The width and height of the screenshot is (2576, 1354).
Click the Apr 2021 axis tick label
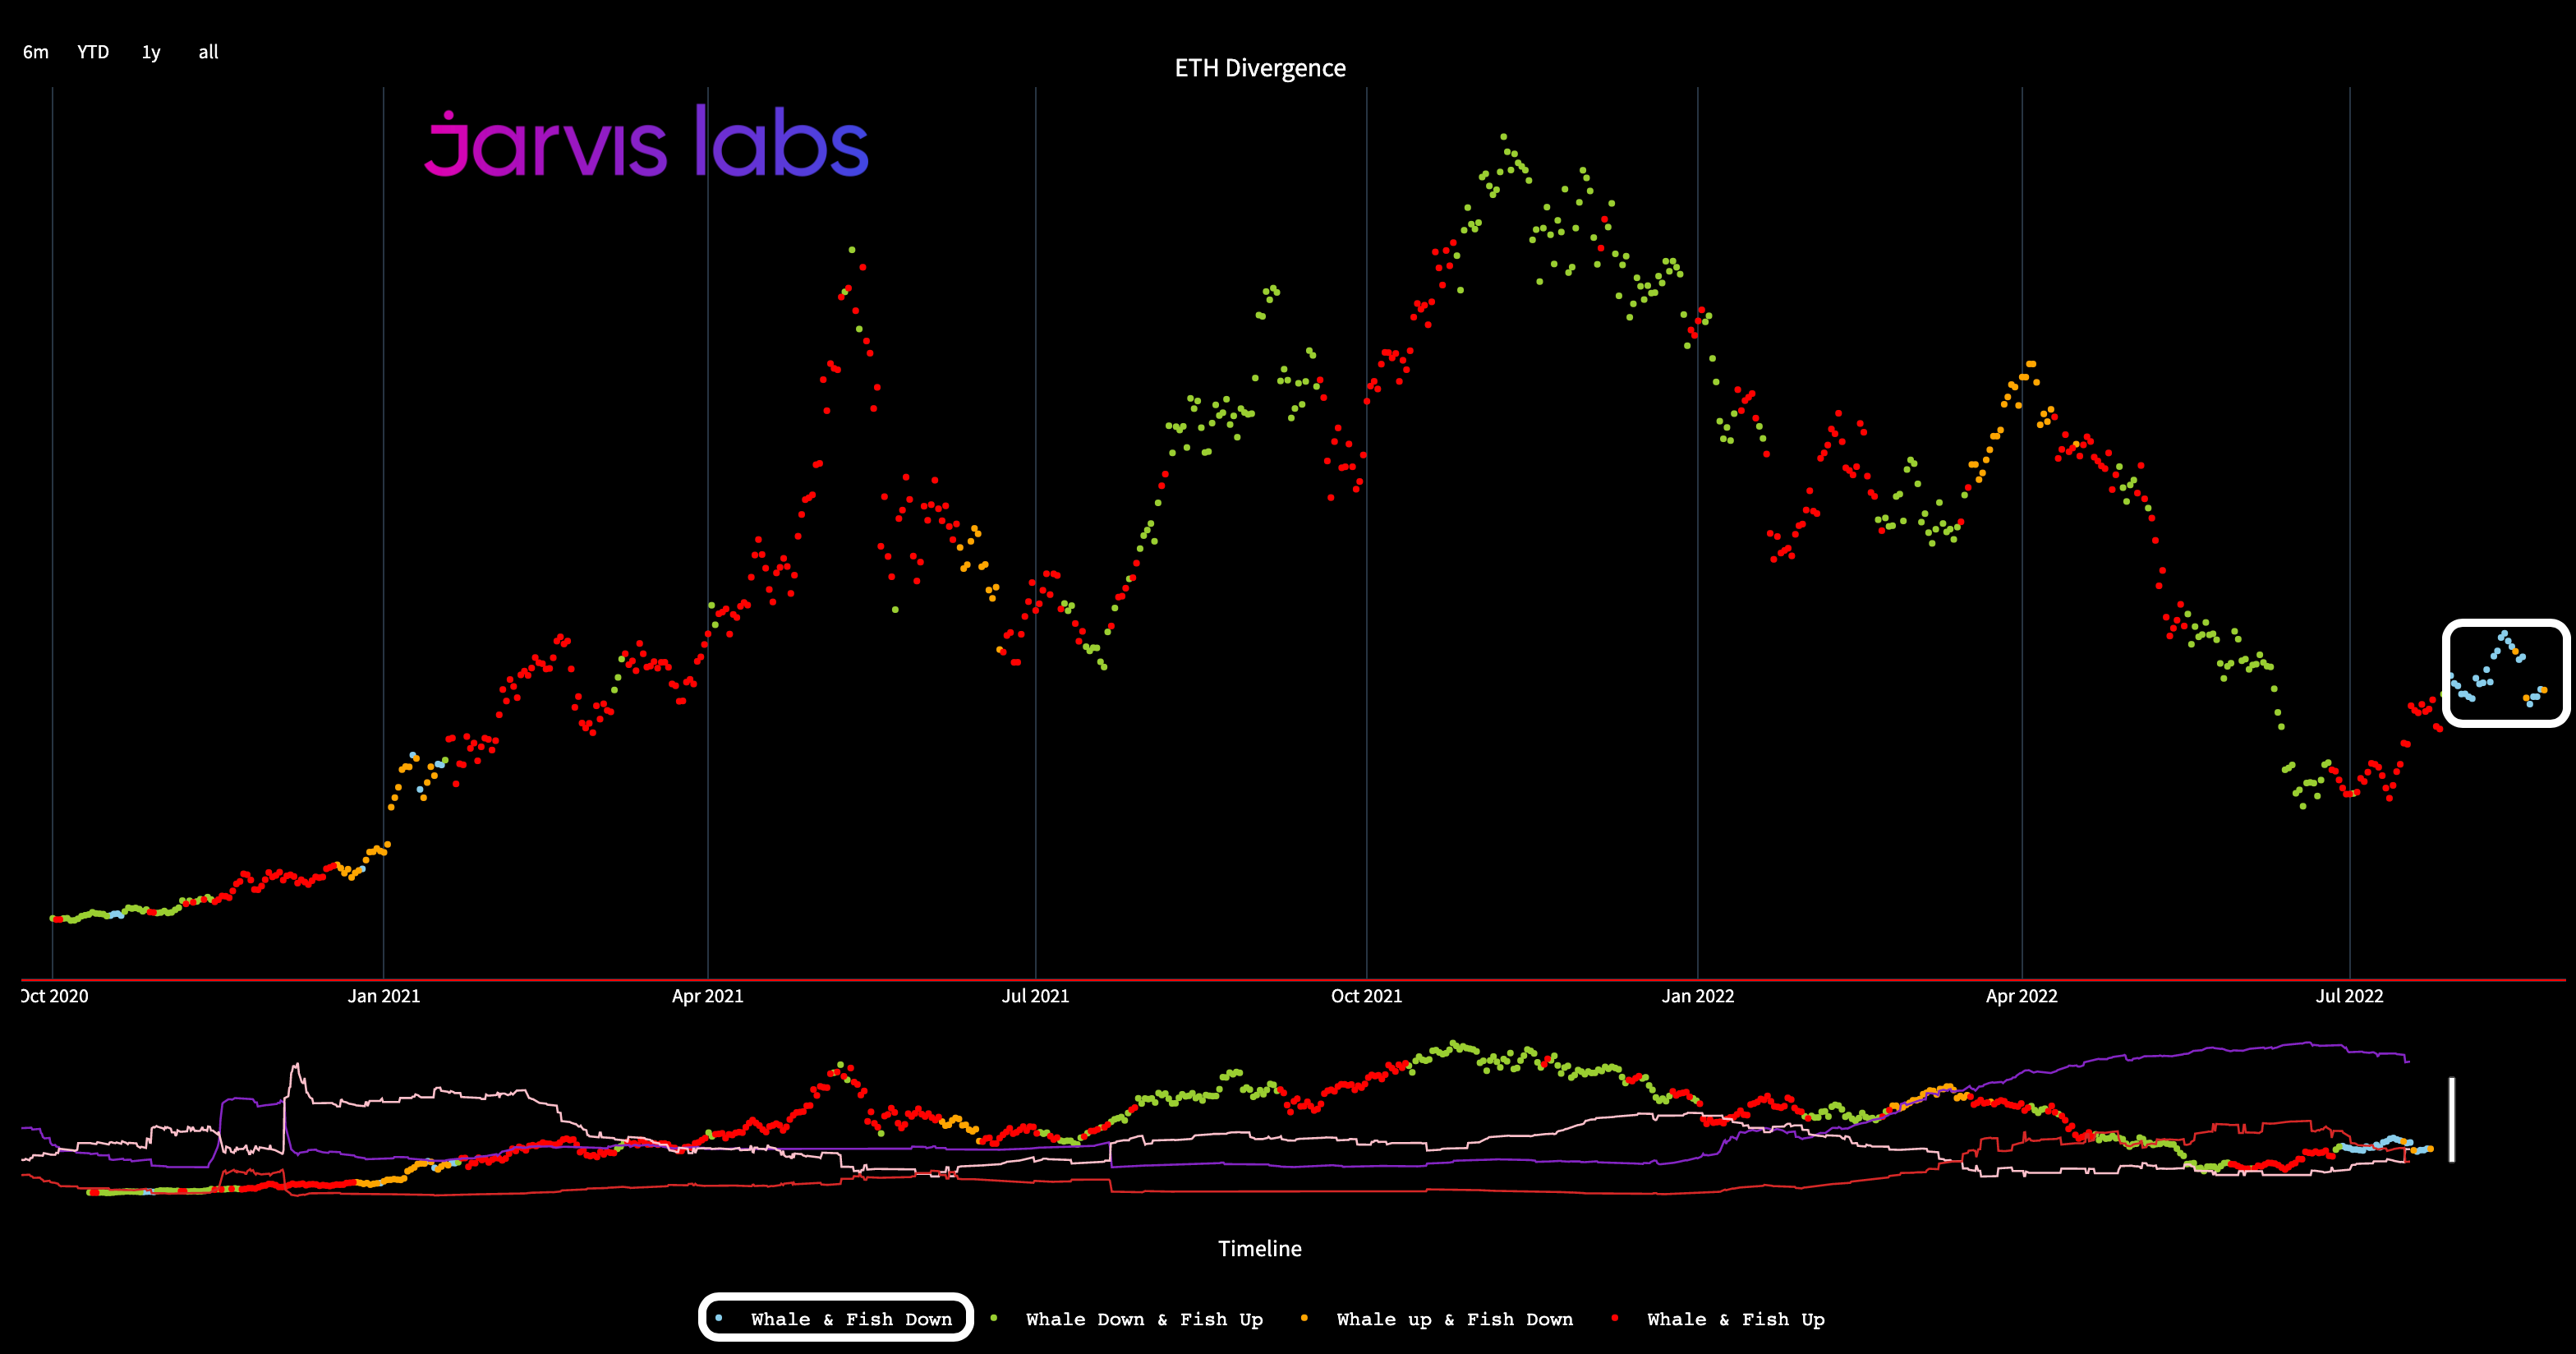click(707, 996)
